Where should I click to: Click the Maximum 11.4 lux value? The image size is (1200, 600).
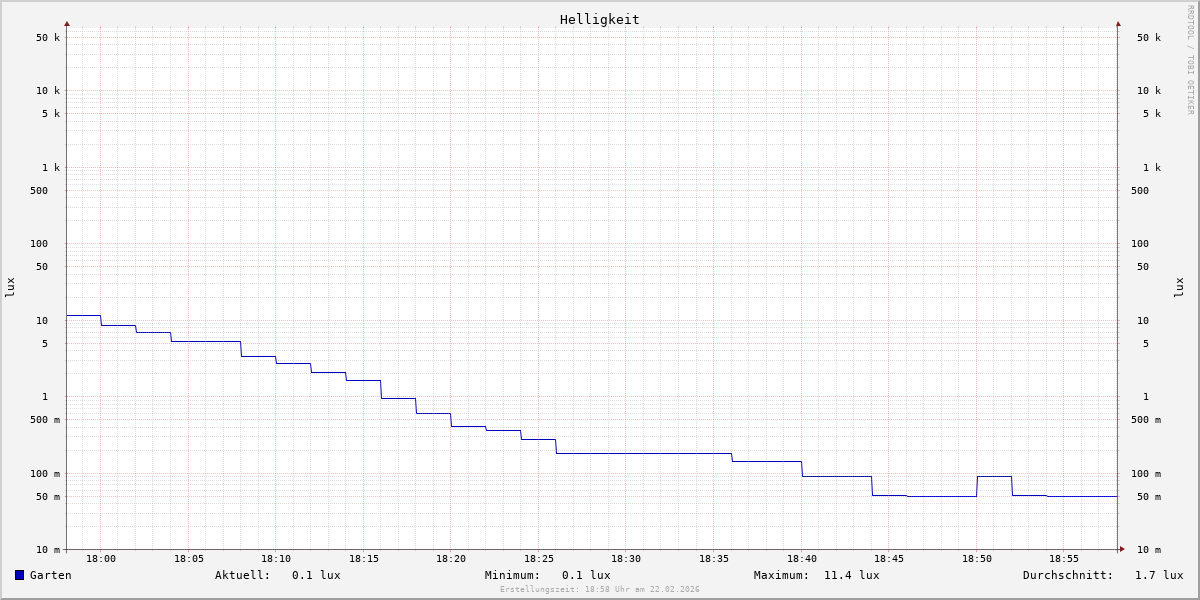pyautogui.click(x=851, y=575)
